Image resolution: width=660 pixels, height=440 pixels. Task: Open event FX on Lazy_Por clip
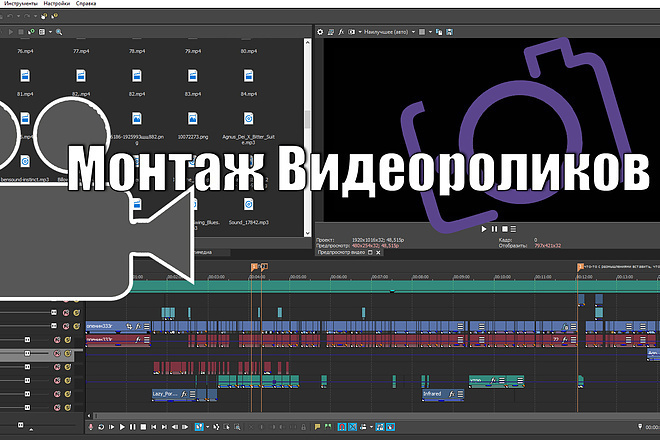click(184, 394)
